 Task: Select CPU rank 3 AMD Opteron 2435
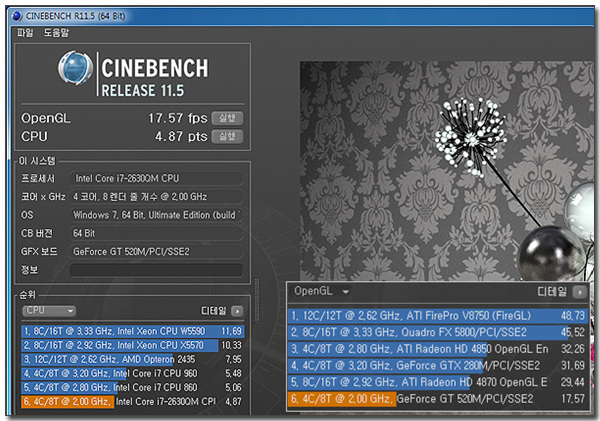pyautogui.click(x=132, y=359)
